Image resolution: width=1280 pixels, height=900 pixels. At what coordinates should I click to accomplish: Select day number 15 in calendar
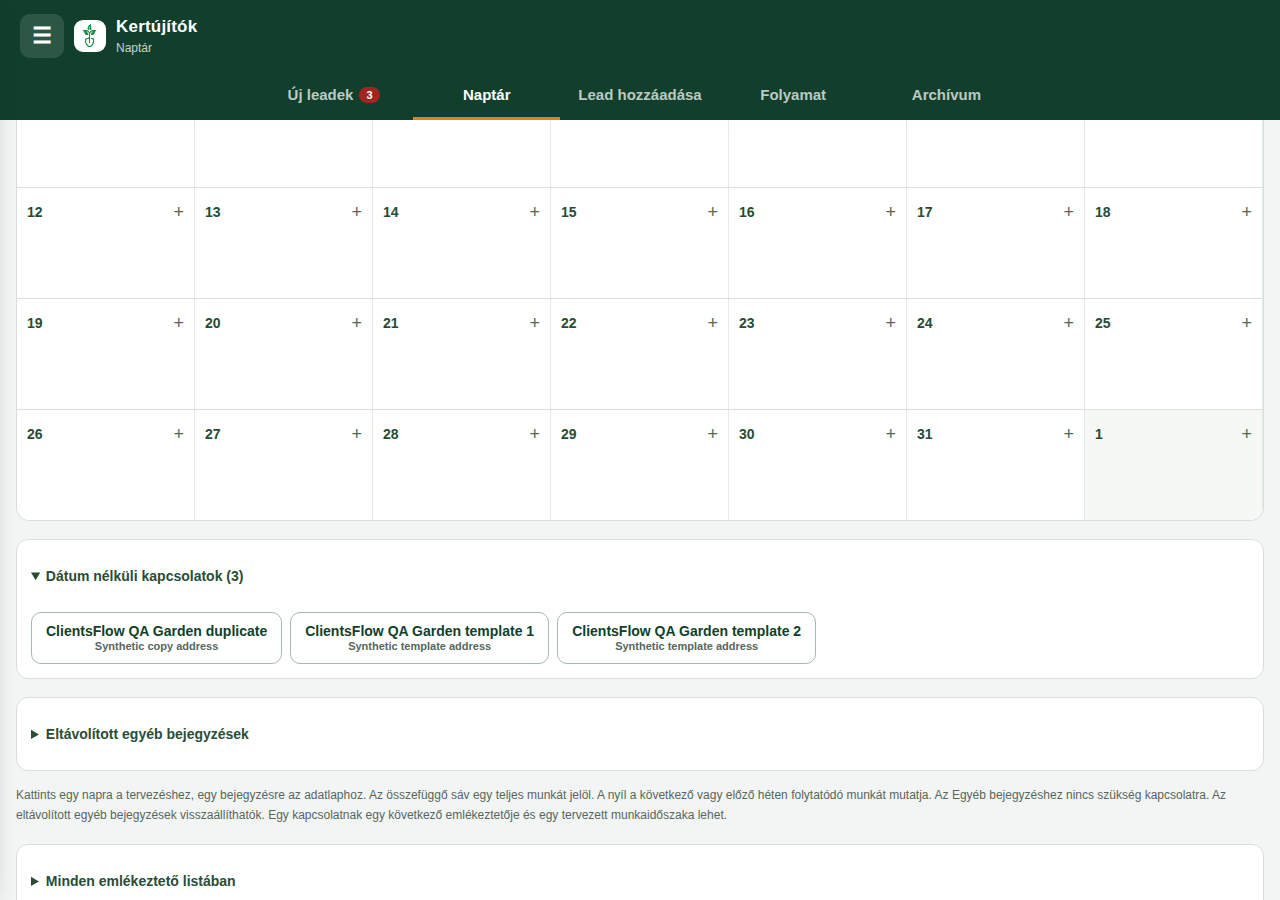[569, 212]
